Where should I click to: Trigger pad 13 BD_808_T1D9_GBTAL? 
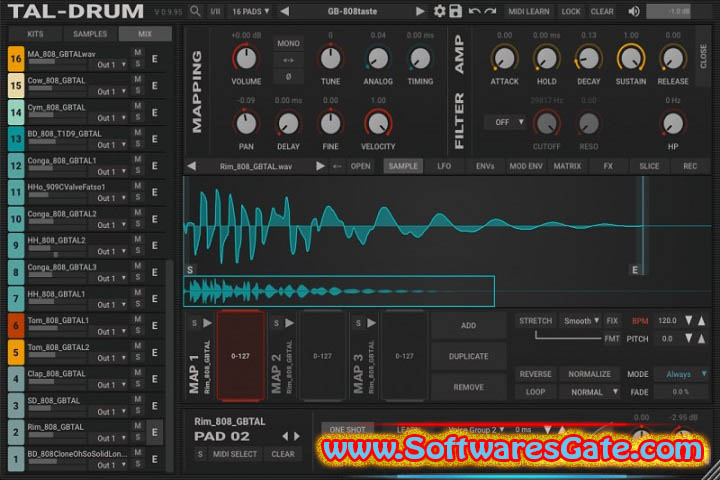[16, 139]
